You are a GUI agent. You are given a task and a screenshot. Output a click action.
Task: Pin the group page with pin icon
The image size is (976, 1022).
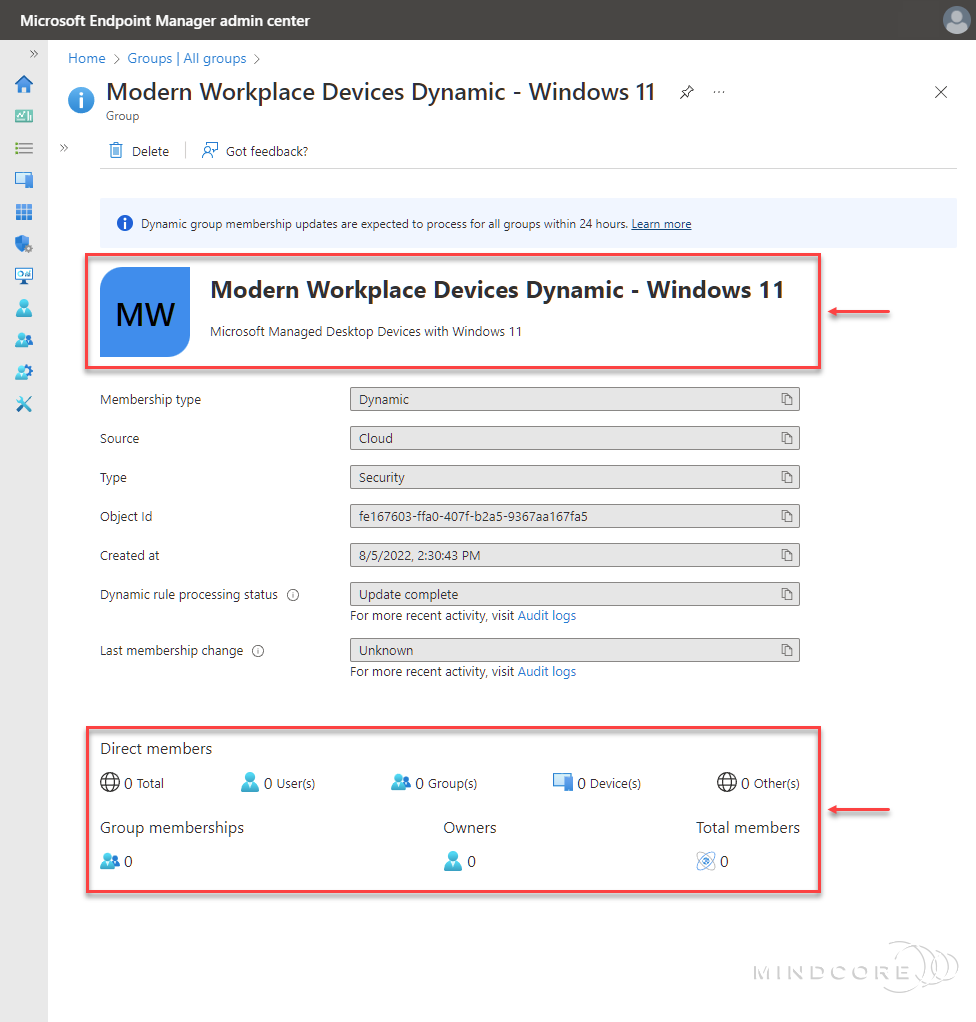pos(686,92)
